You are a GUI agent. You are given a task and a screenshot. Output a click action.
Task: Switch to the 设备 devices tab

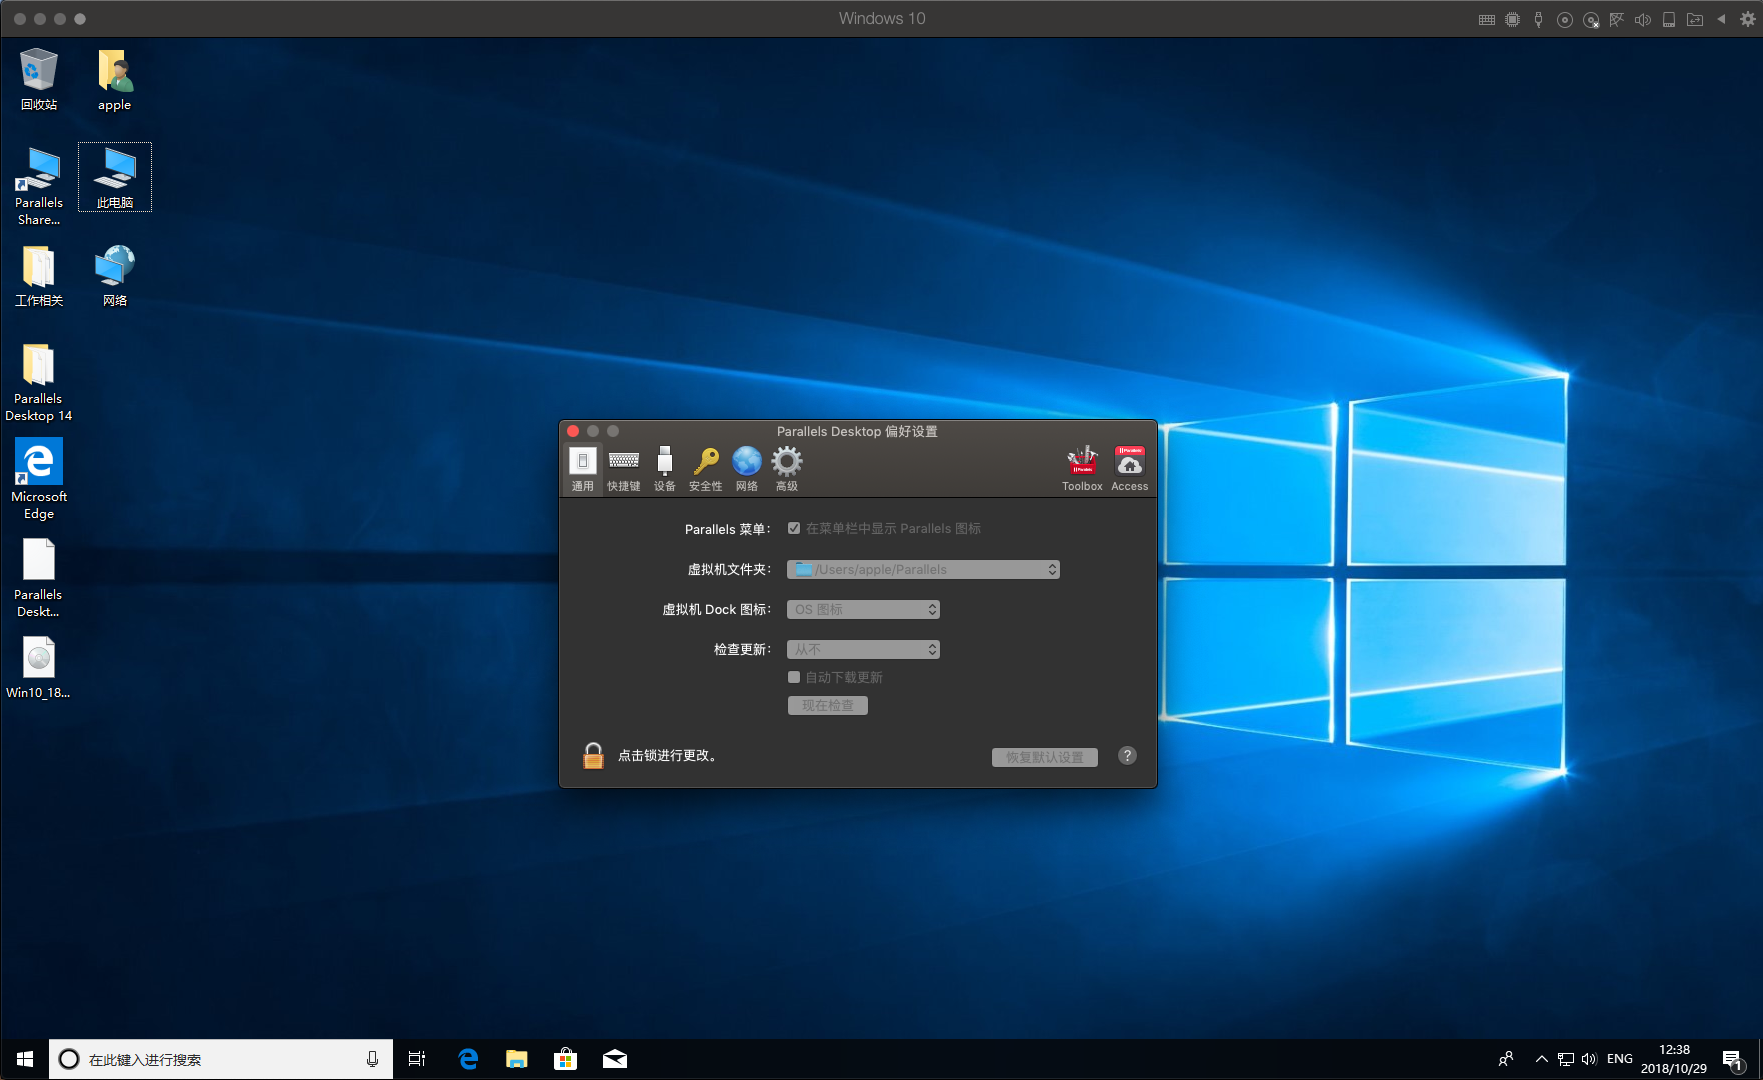665,469
